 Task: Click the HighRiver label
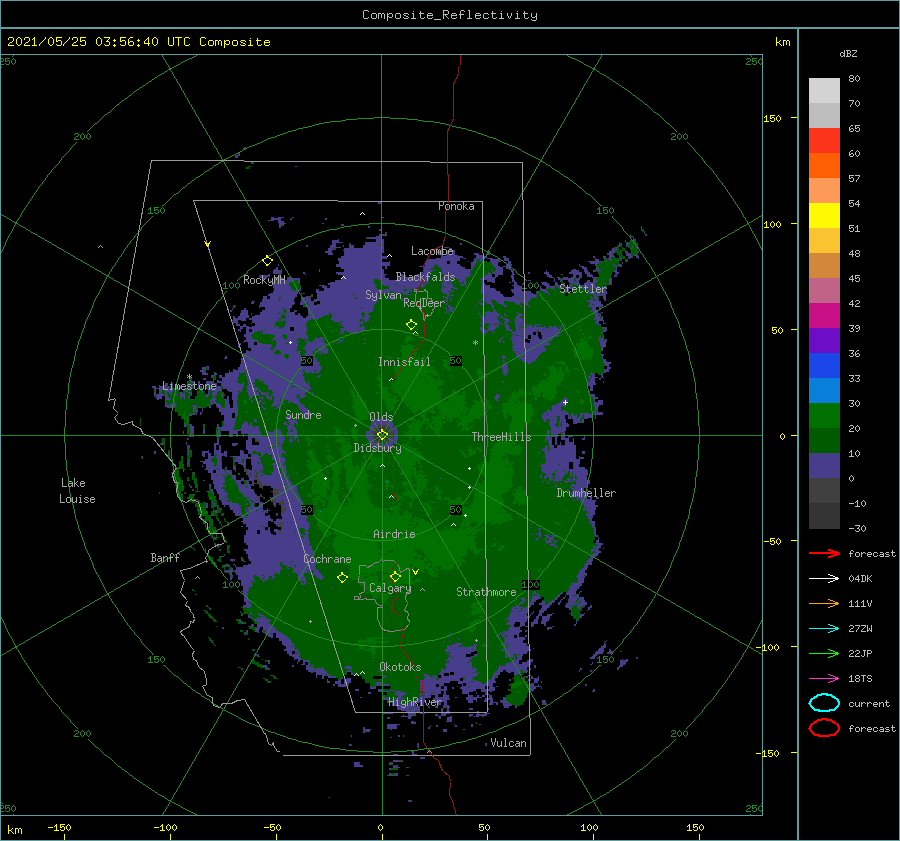click(415, 702)
